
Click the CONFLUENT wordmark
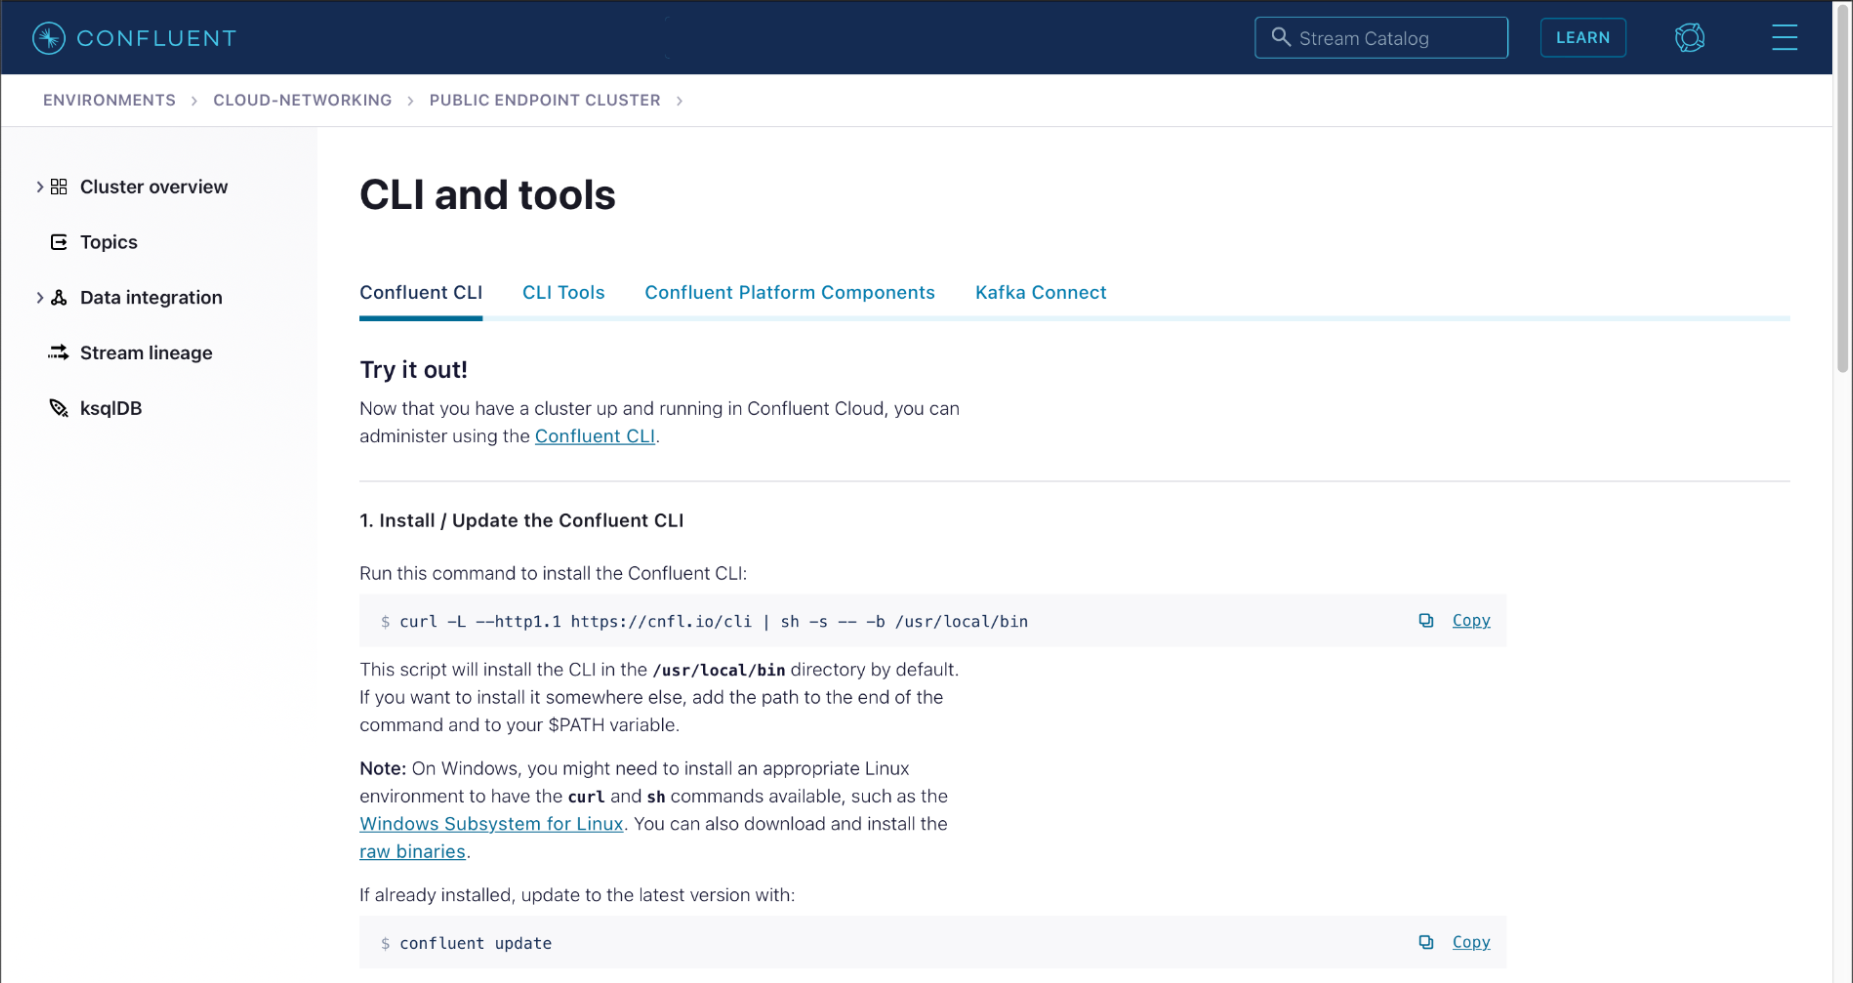click(x=157, y=38)
